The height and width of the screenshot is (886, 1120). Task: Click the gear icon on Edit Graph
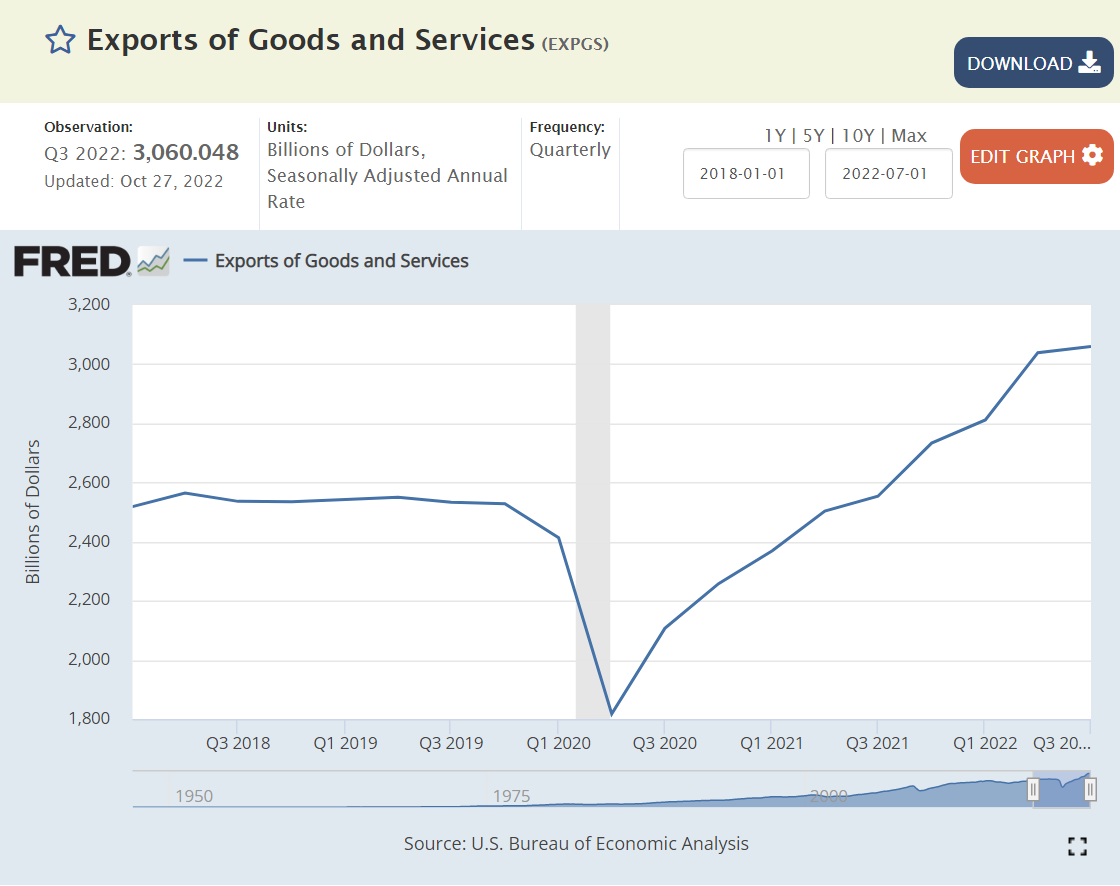coord(1092,156)
